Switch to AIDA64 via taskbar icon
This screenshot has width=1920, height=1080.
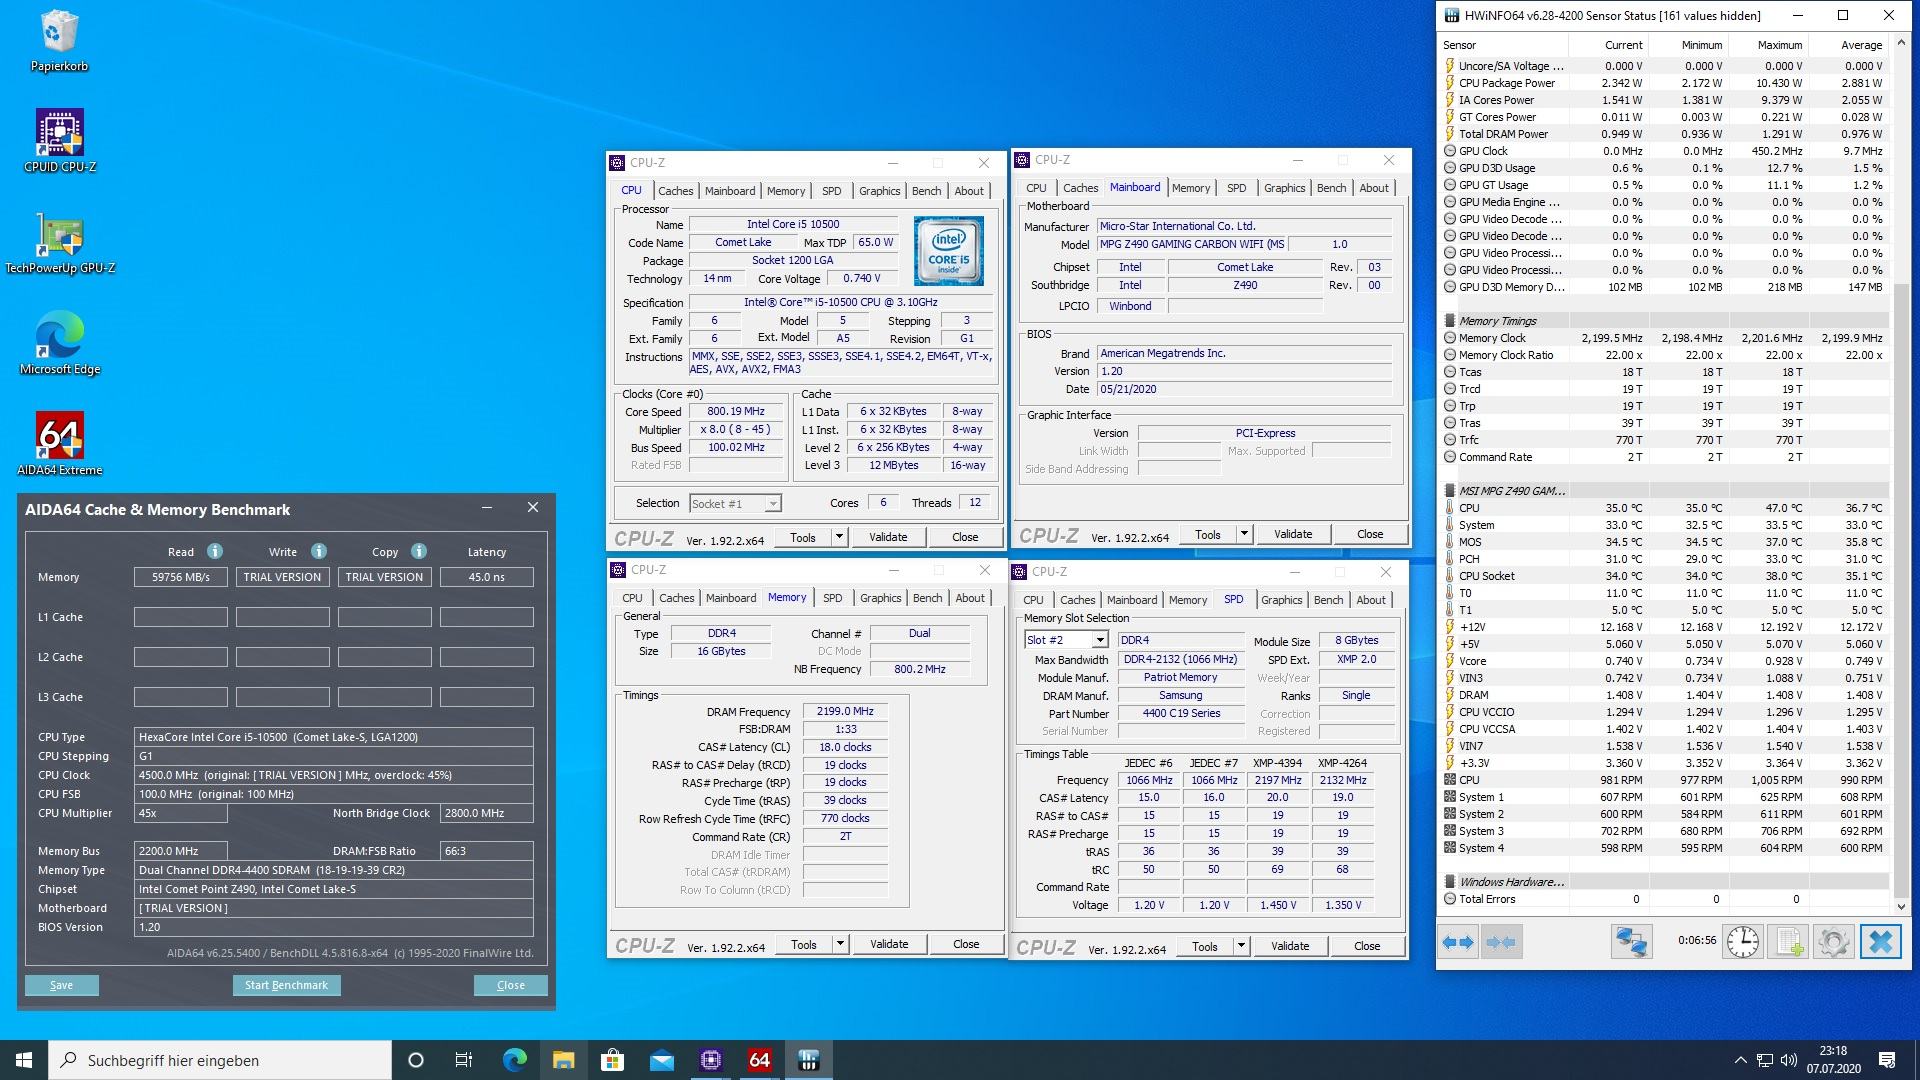[760, 1060]
